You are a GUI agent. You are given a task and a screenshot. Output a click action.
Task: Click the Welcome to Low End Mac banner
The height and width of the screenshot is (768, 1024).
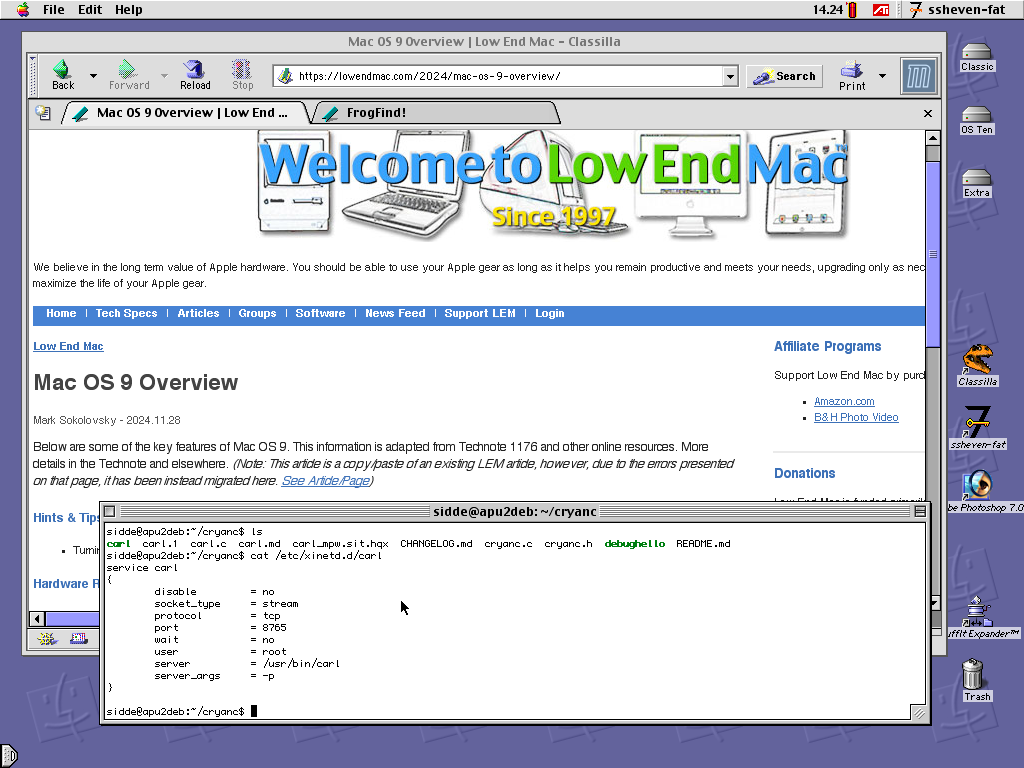[x=554, y=184]
